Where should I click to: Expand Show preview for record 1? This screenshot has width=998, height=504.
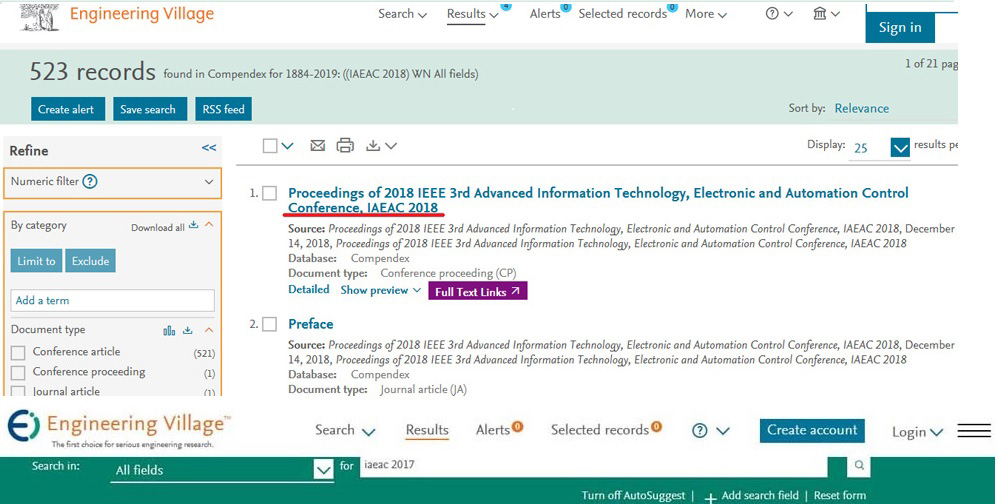[381, 290]
